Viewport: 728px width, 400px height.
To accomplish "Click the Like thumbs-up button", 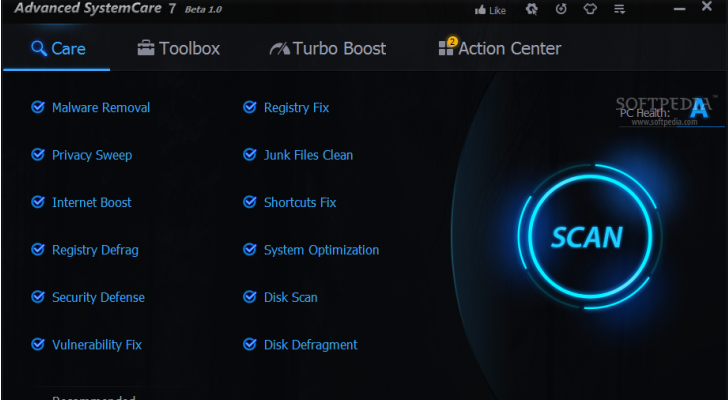I will coord(490,10).
